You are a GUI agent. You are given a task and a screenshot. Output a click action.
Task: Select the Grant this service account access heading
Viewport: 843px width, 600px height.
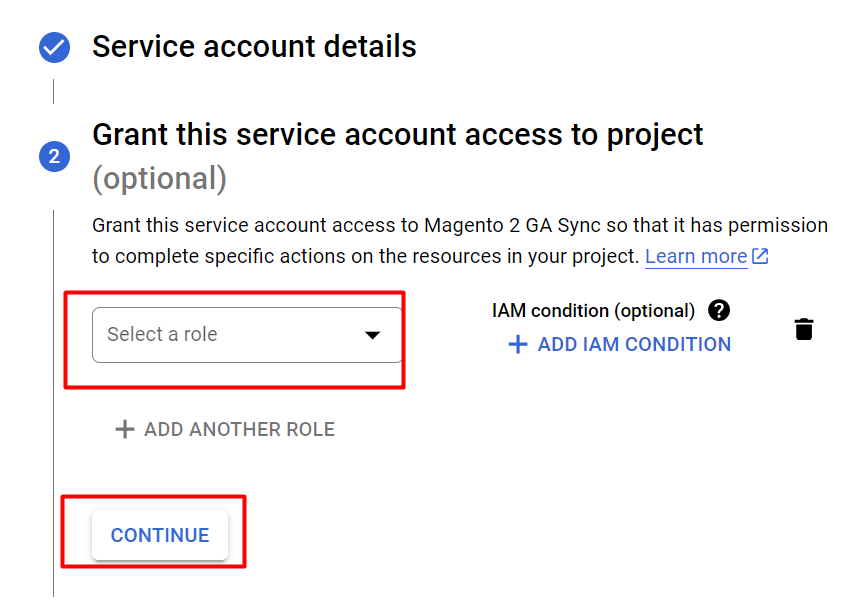397,135
